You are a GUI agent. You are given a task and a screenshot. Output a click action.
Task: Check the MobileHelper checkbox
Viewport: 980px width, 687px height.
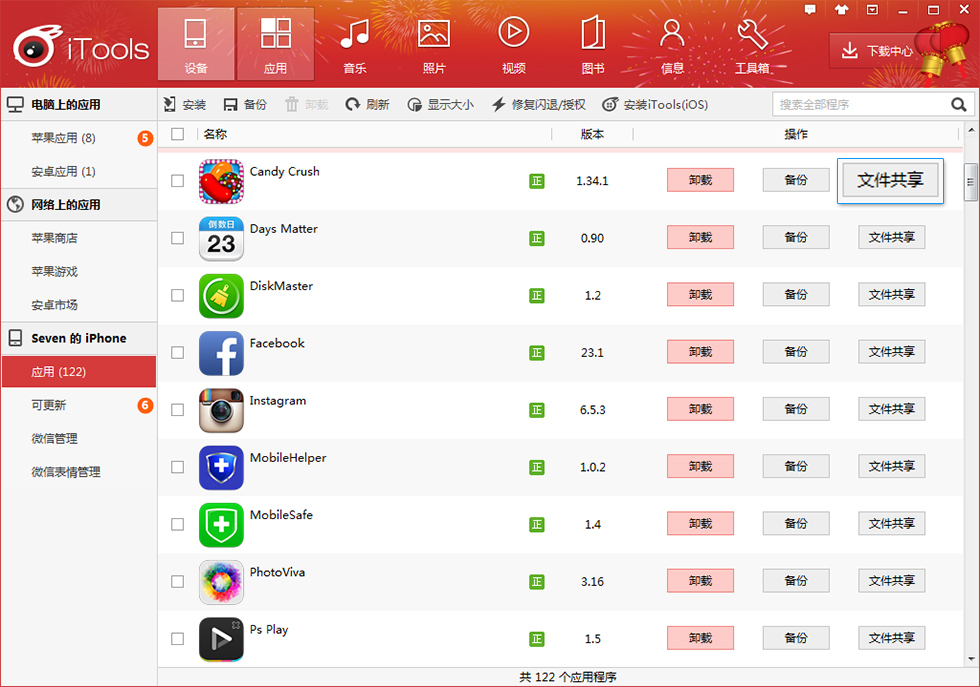(178, 467)
